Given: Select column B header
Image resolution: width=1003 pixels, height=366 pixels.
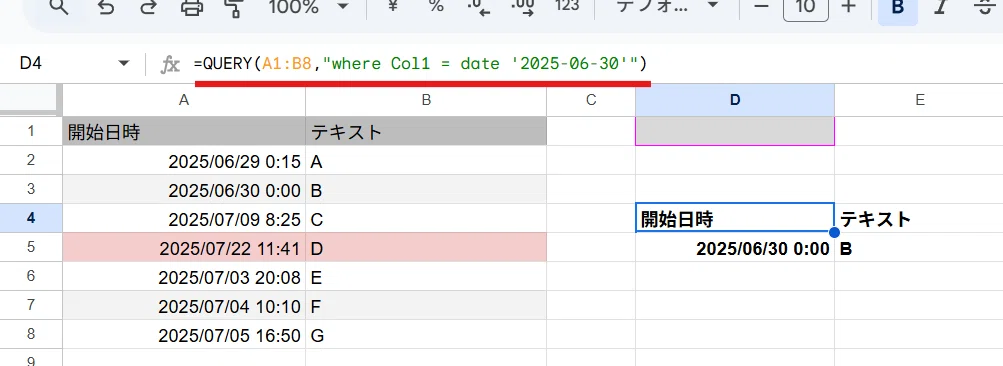Looking at the screenshot, I should click(x=426, y=100).
